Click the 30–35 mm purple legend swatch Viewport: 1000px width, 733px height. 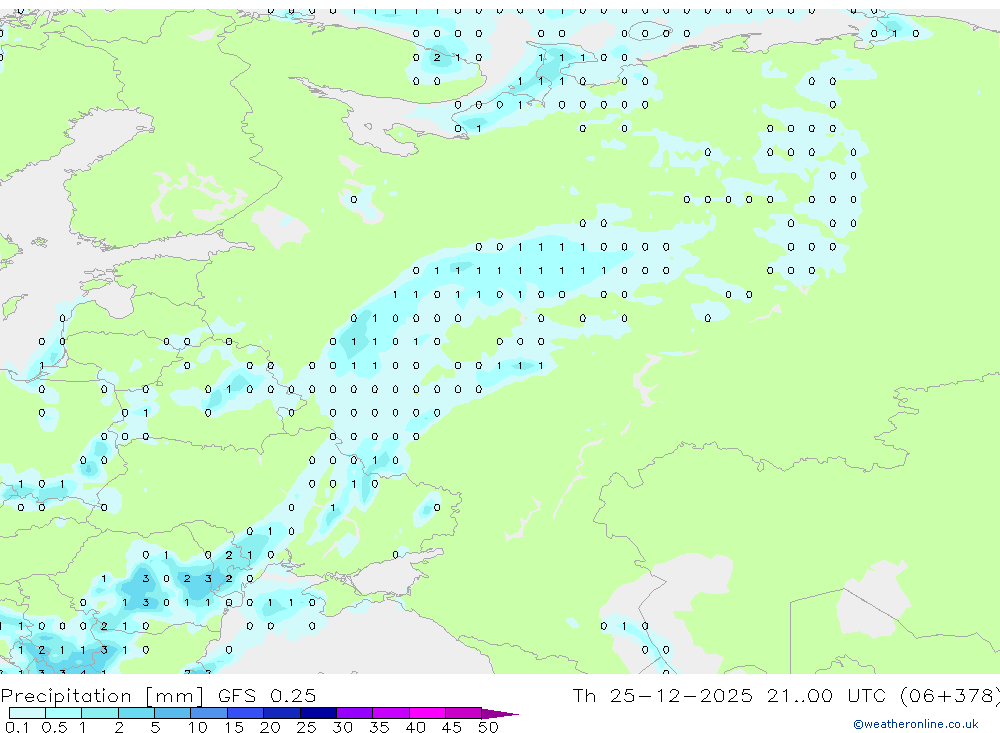tap(355, 713)
